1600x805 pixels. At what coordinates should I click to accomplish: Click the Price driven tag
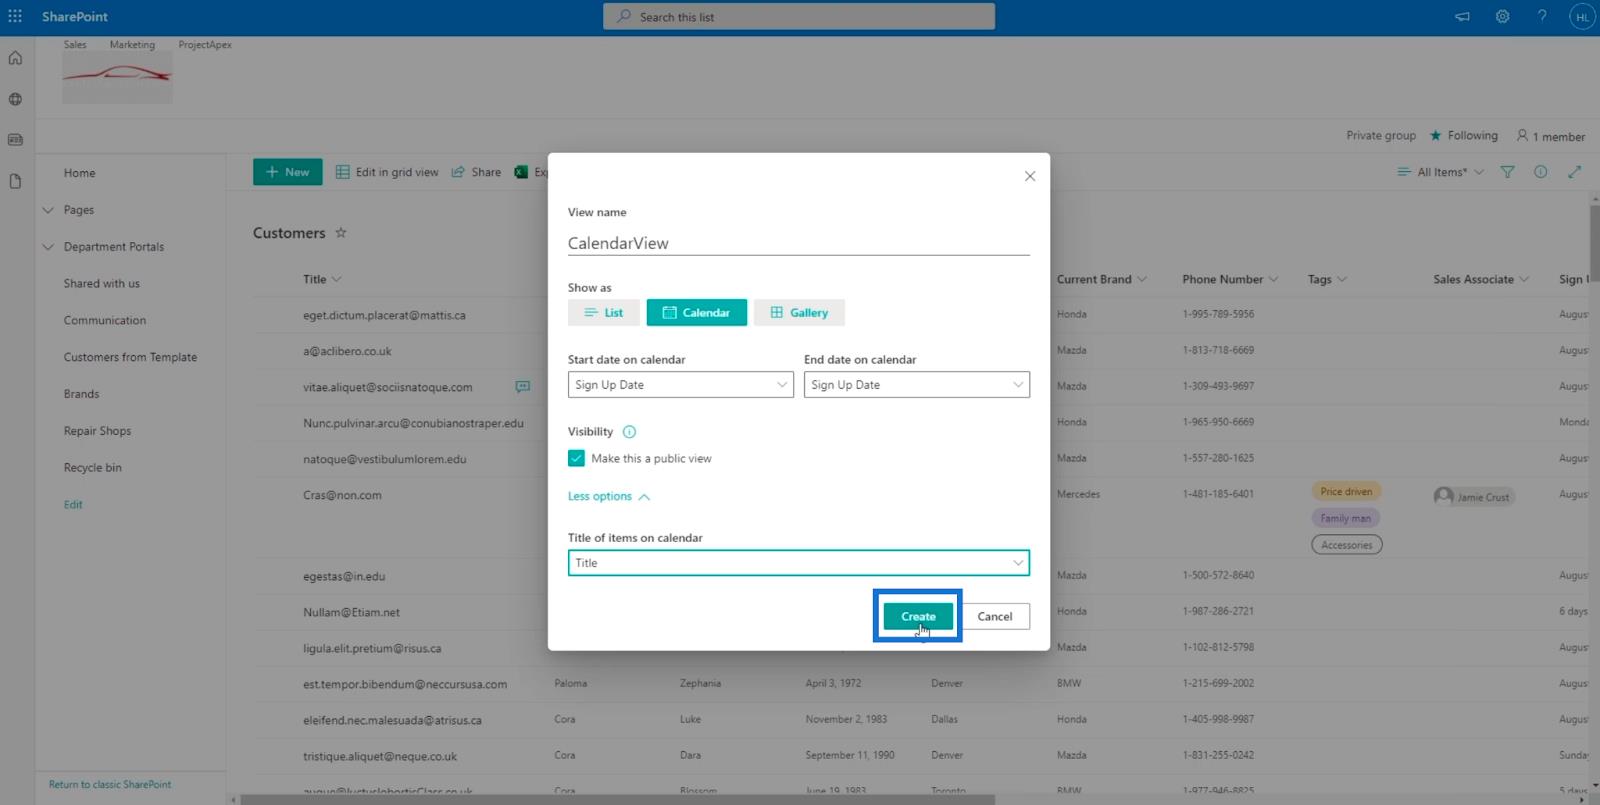pos(1346,492)
